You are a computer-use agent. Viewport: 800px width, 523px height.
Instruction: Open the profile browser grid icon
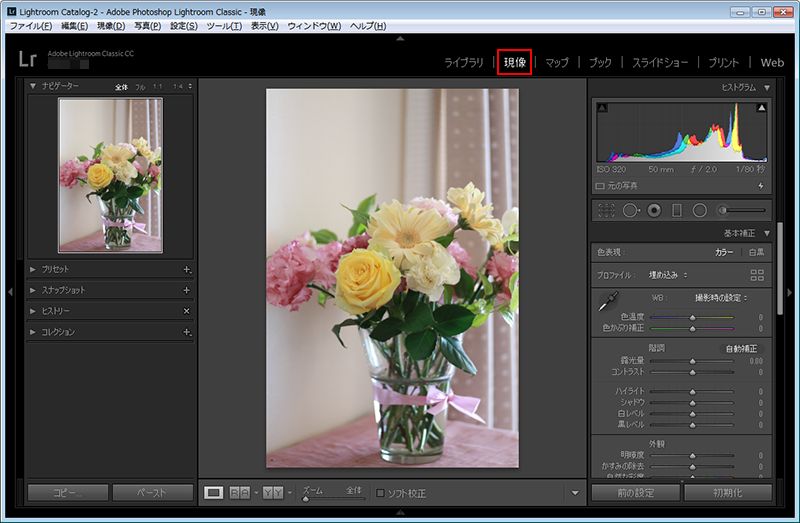[756, 274]
